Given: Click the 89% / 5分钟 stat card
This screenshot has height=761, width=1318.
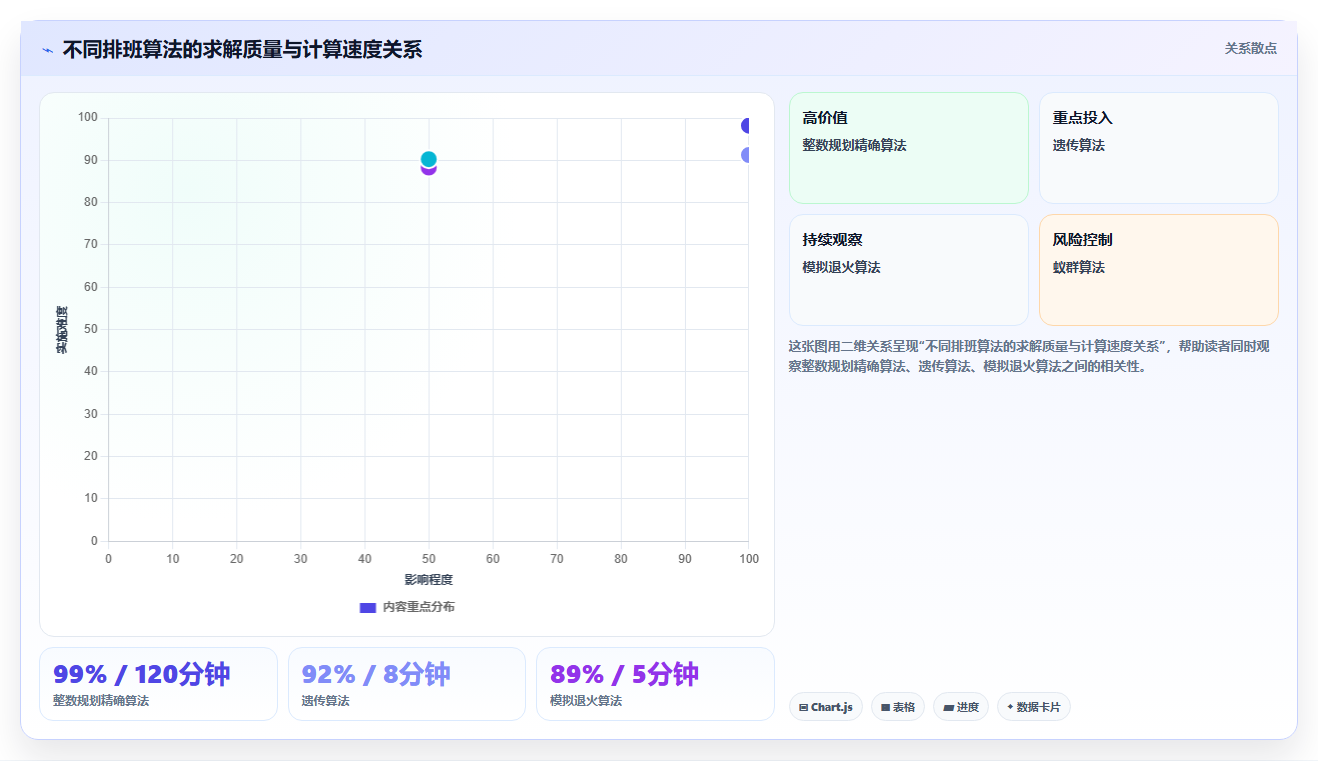Looking at the screenshot, I should (x=655, y=684).
